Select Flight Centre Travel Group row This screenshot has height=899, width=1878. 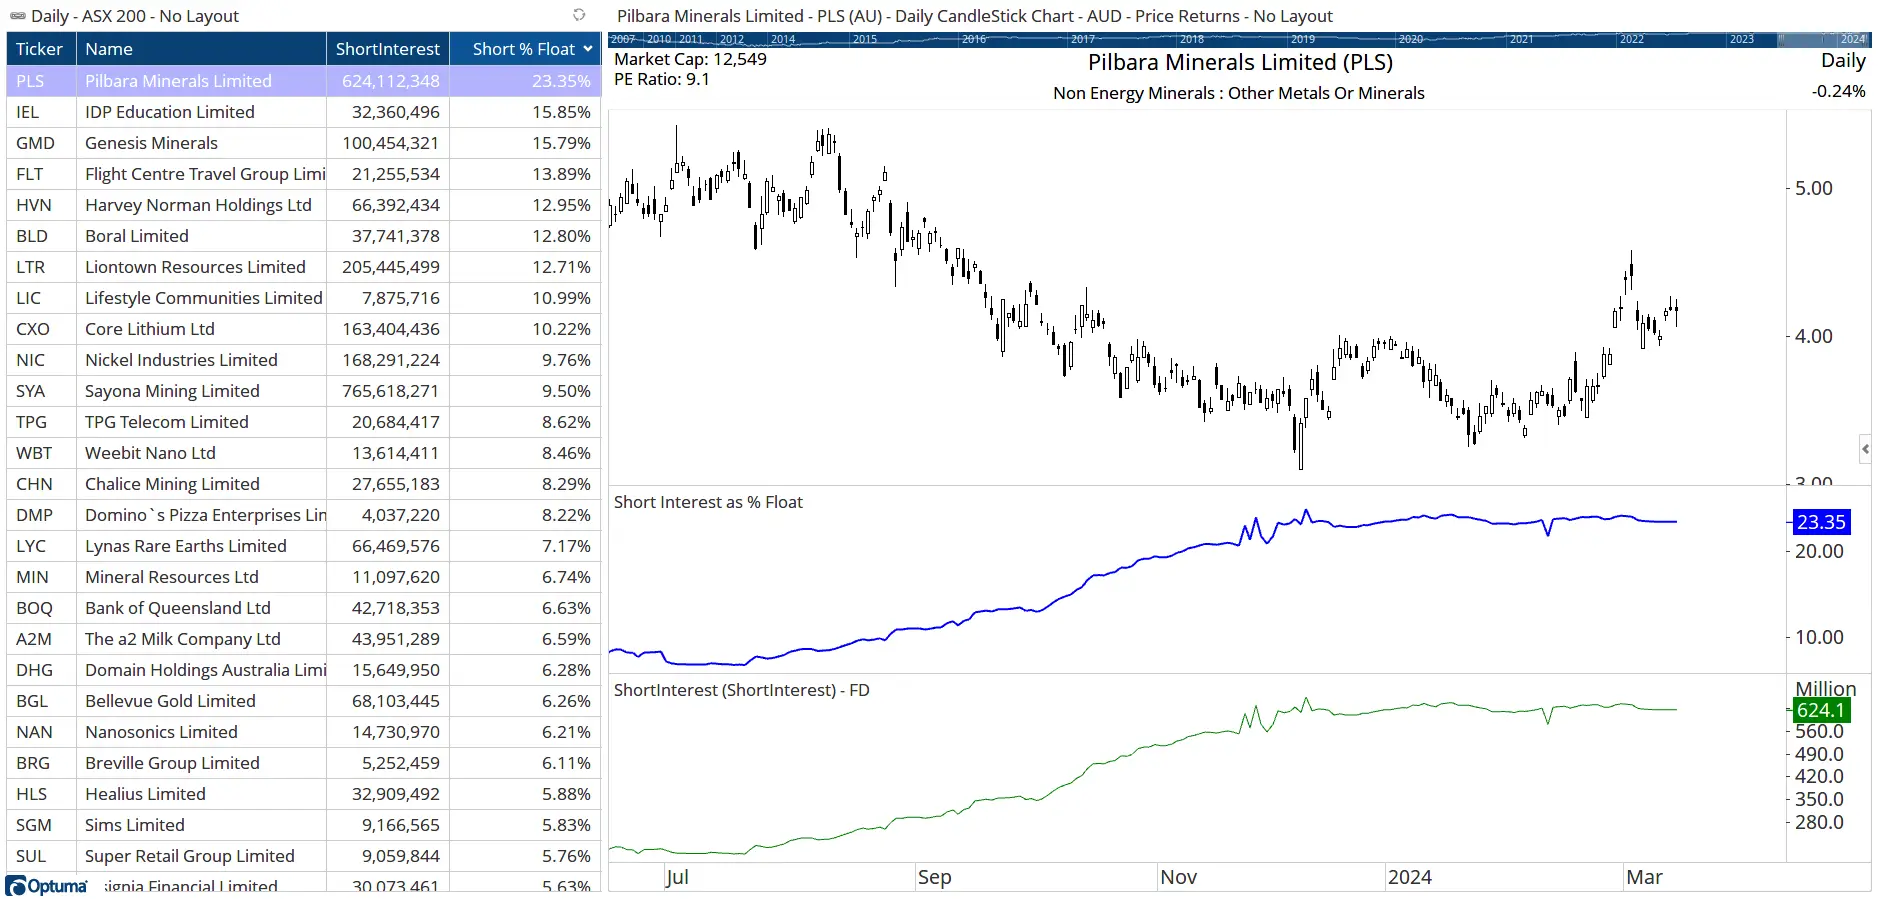(303, 174)
